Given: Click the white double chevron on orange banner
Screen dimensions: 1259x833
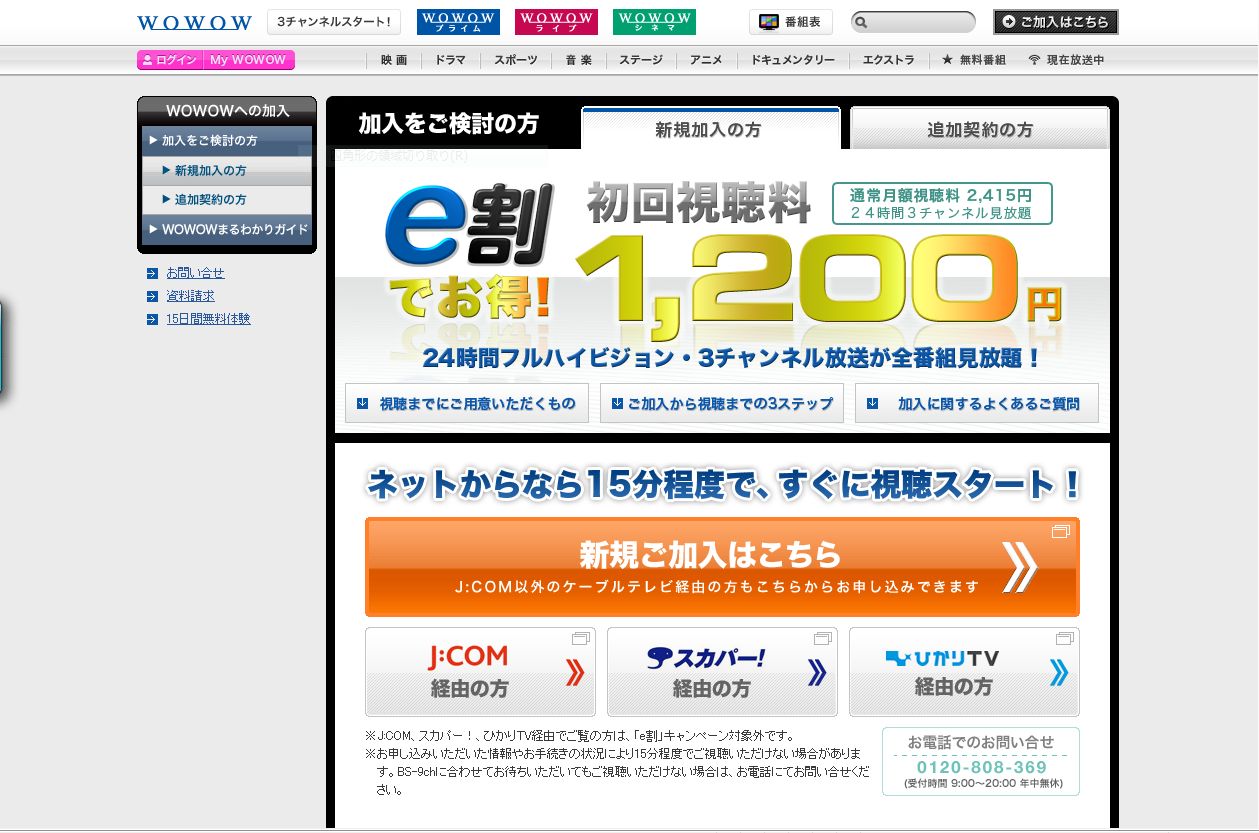Looking at the screenshot, I should (x=1020, y=568).
